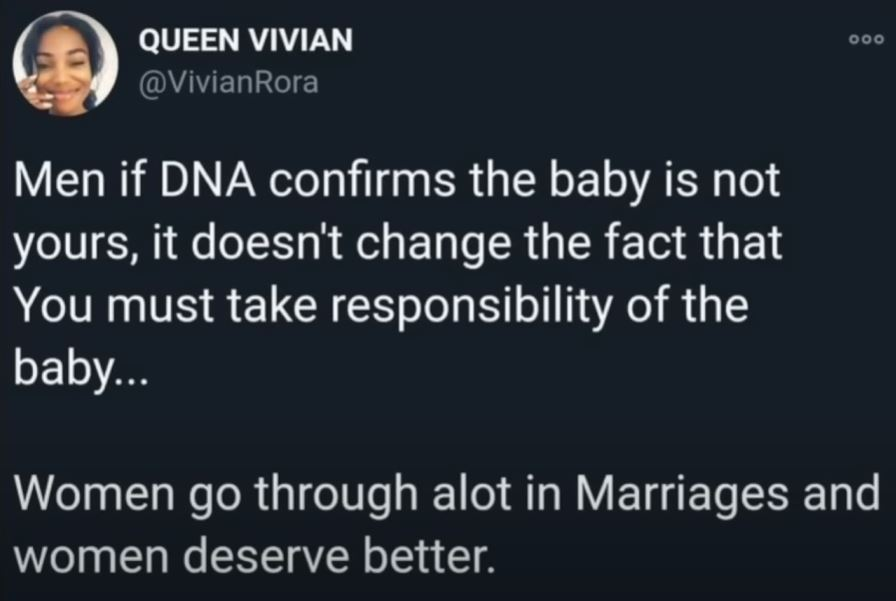Viewport: 896px width, 601px height.
Task: Open the @VivianRora handle link
Action: (x=228, y=82)
